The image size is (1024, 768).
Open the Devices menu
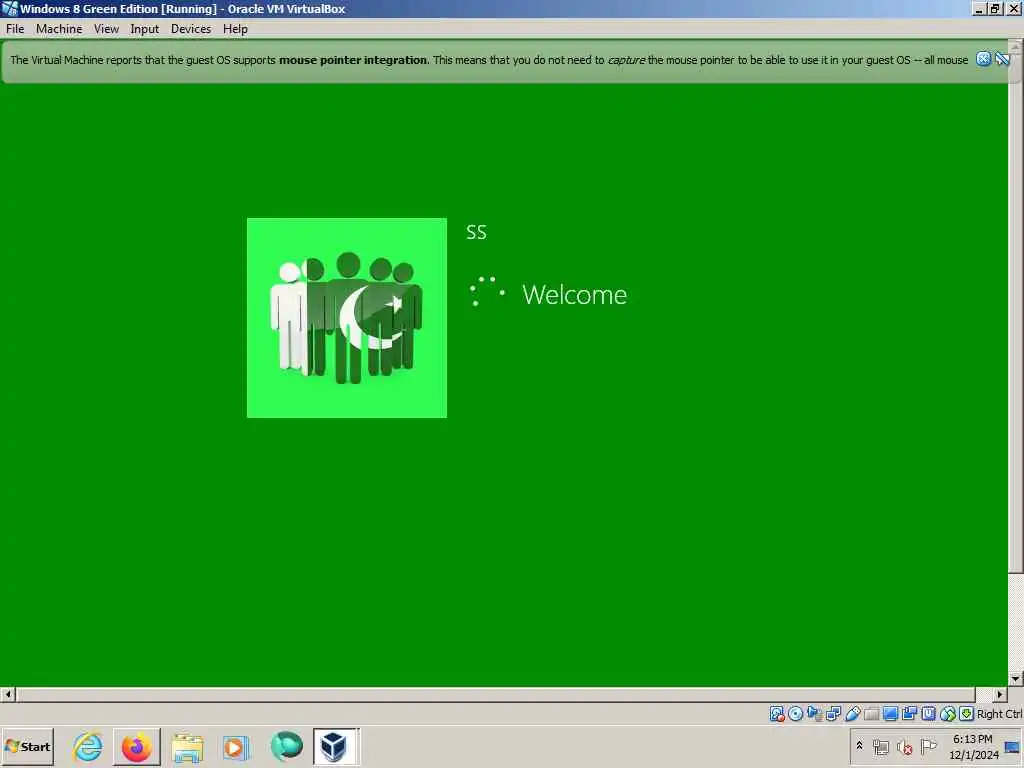191,29
